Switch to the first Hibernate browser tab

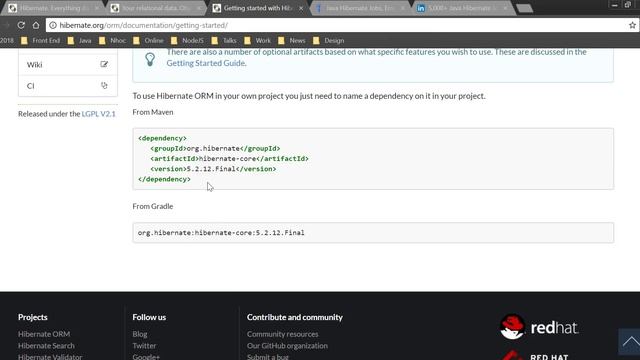[x=53, y=8]
